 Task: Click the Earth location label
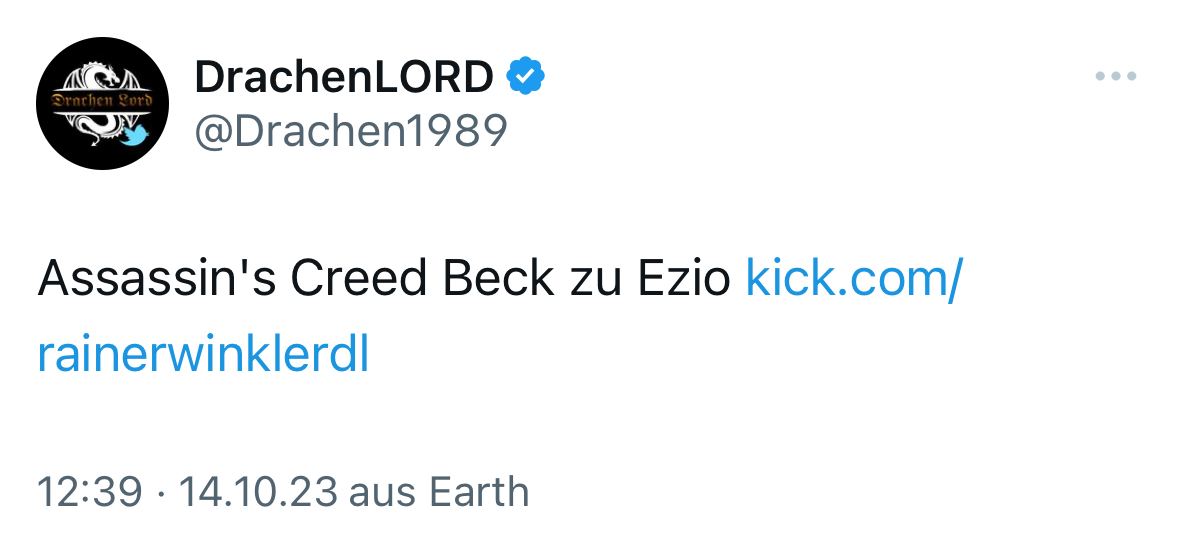(x=479, y=492)
